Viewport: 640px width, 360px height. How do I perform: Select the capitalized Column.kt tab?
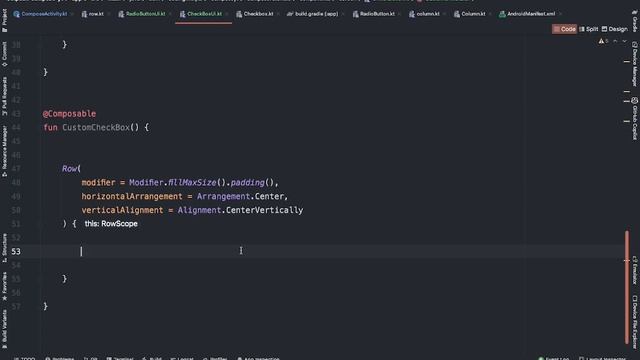point(473,14)
